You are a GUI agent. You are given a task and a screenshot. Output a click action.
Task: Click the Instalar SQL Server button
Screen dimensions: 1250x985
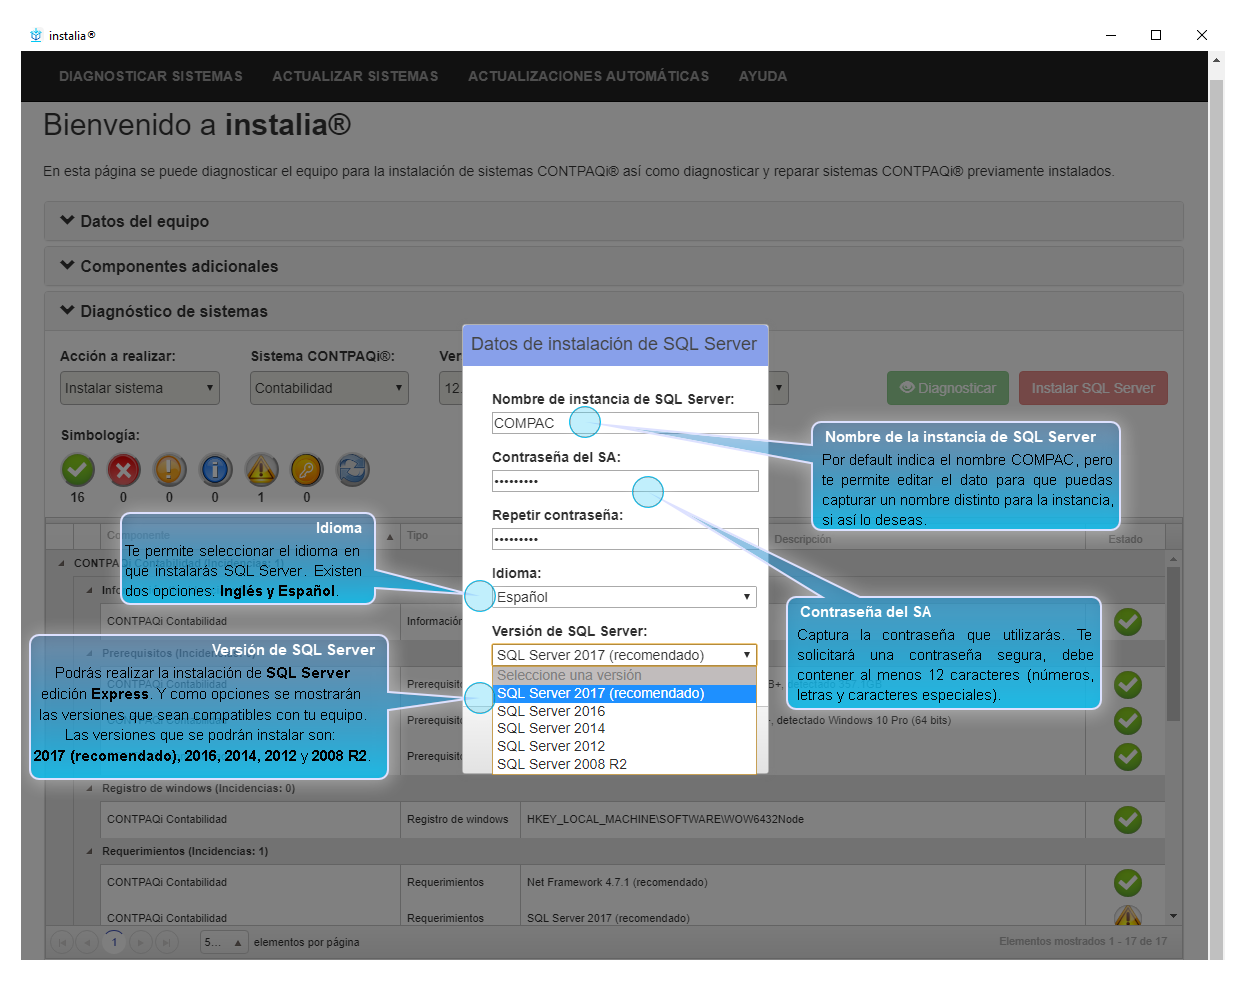pos(1093,388)
